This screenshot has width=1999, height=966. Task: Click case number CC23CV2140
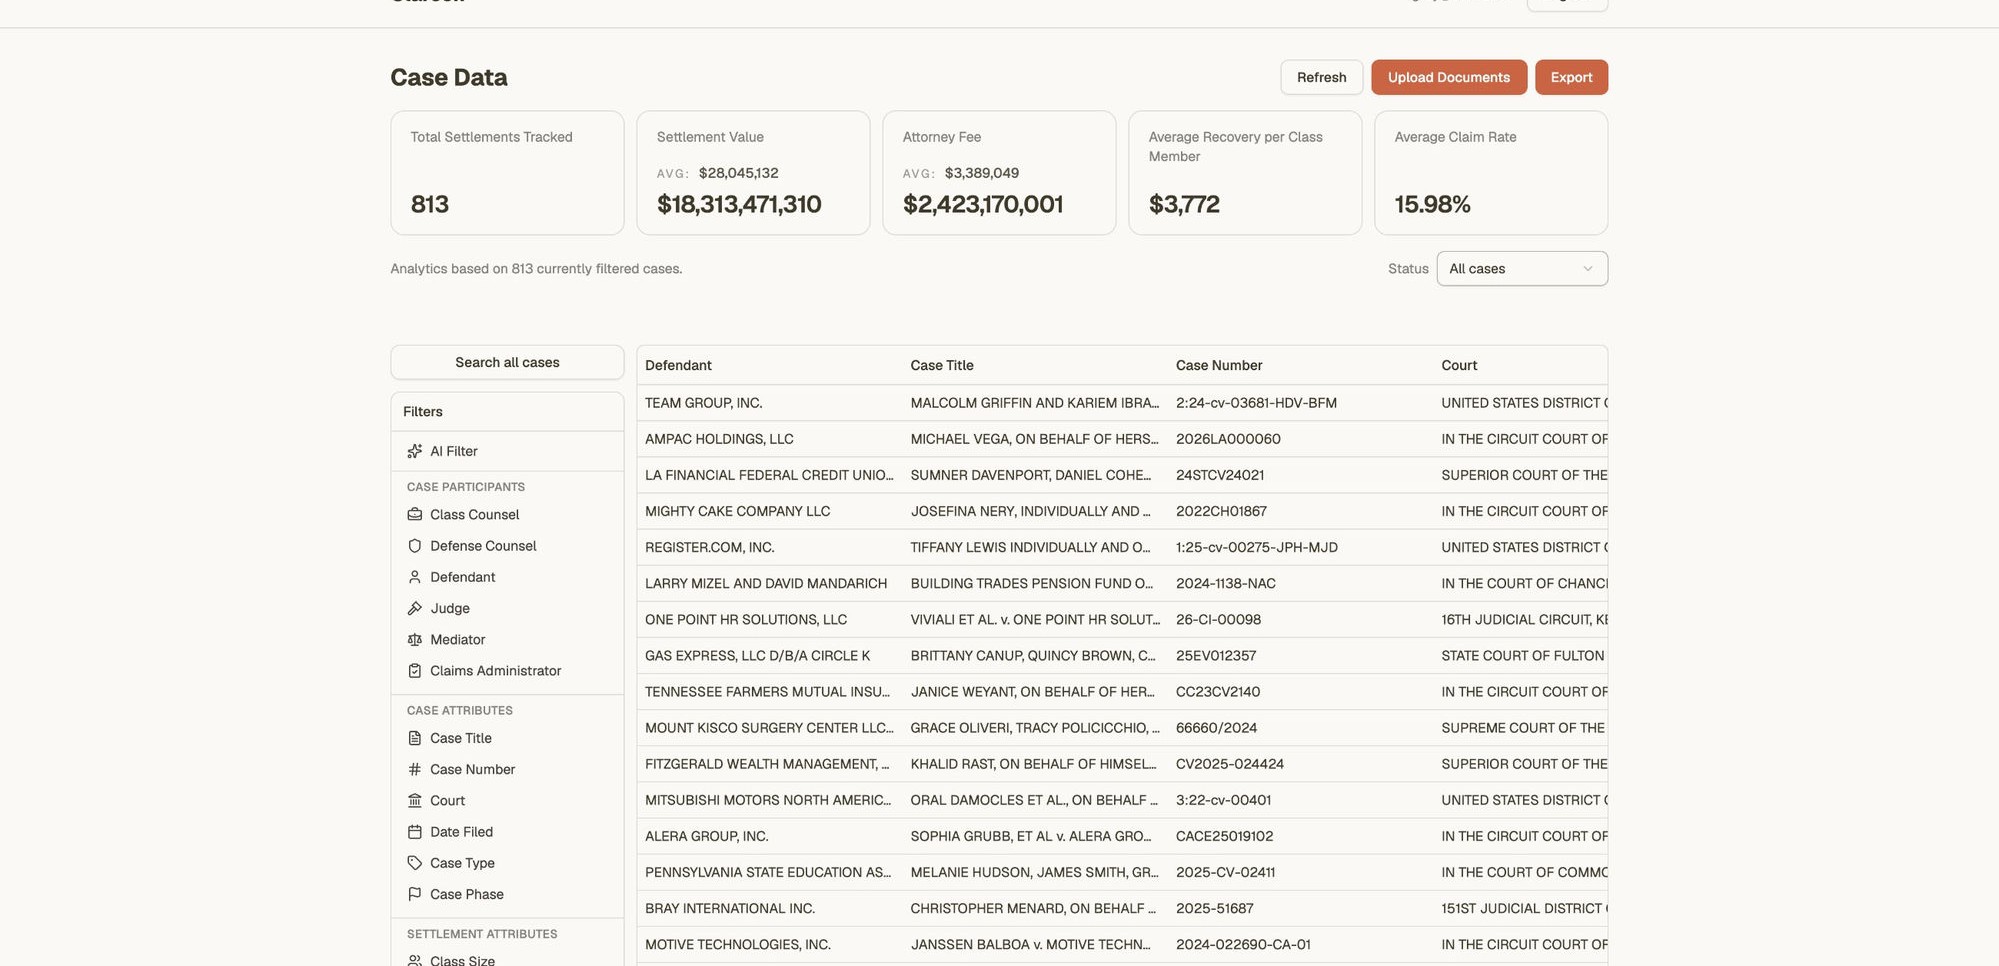point(1218,692)
